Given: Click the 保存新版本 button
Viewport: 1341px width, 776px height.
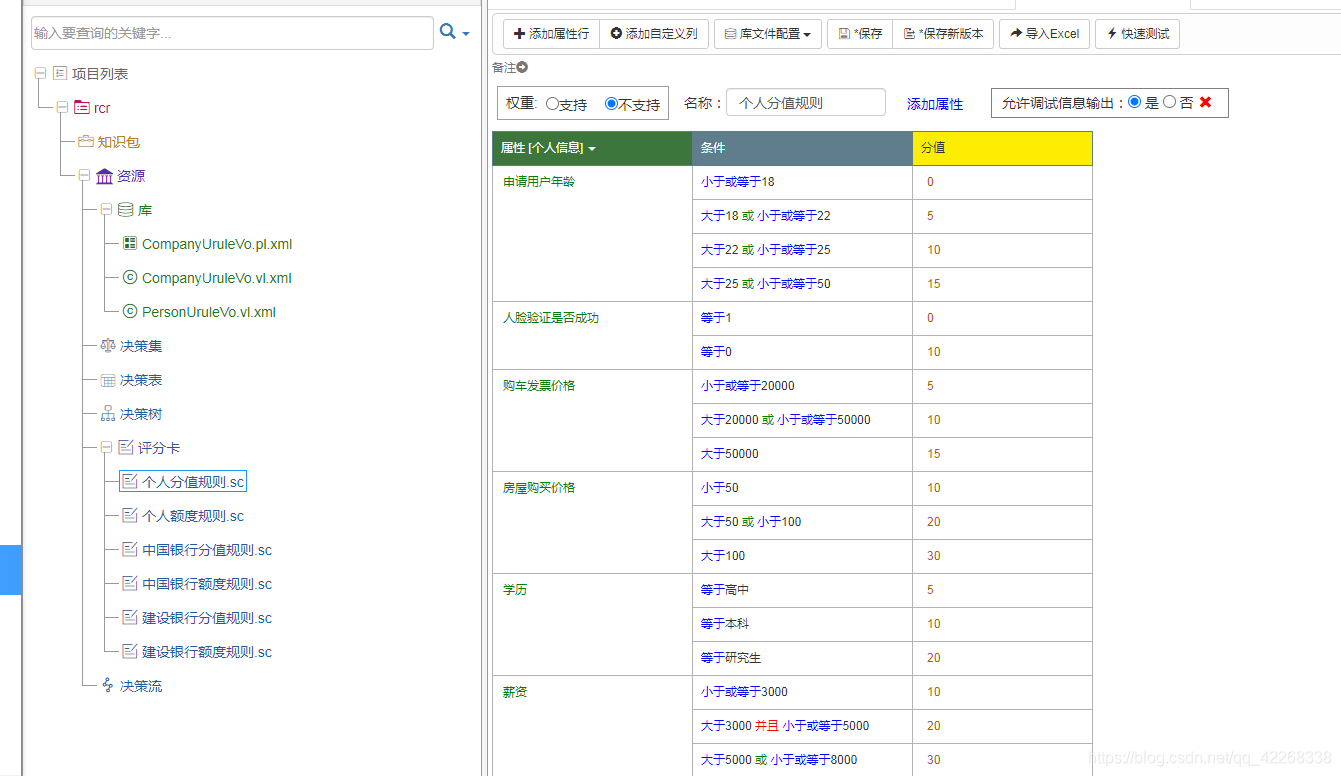Looking at the screenshot, I should (x=943, y=34).
